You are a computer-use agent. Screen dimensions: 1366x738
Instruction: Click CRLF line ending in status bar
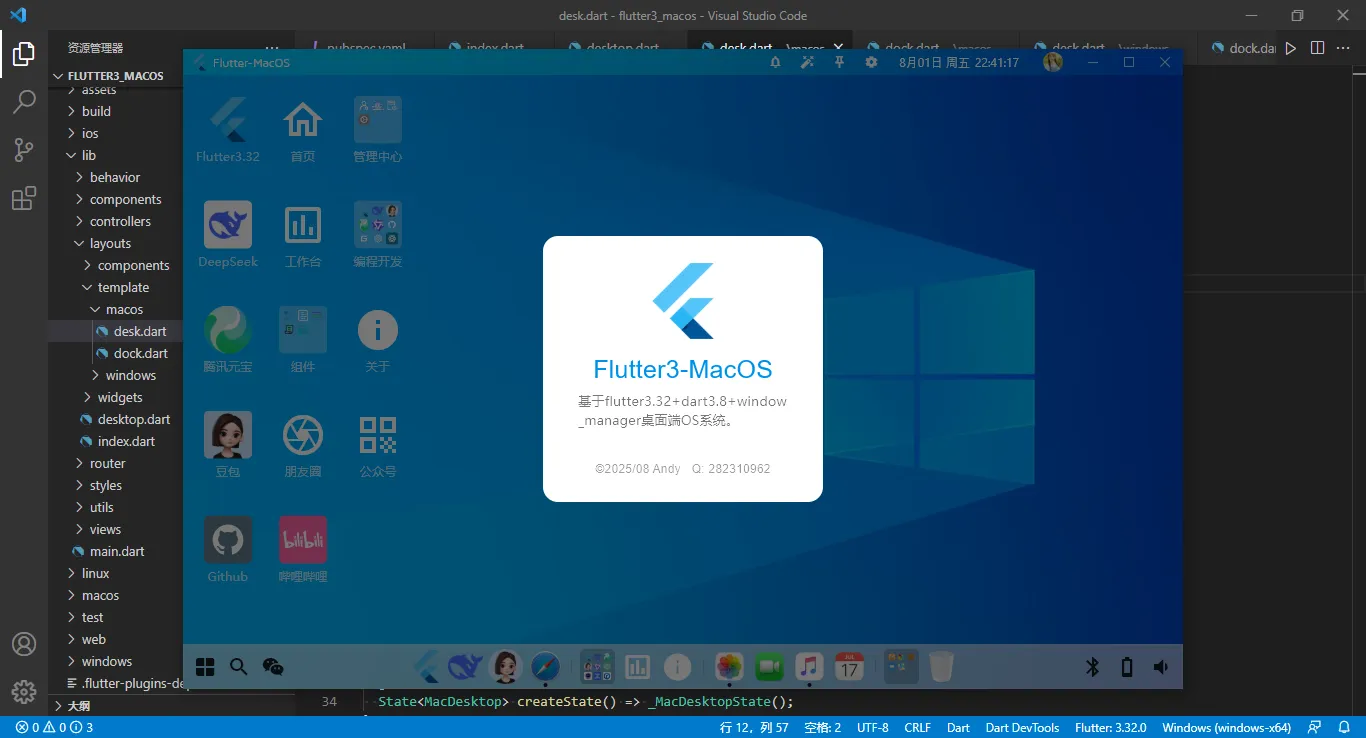coord(917,727)
